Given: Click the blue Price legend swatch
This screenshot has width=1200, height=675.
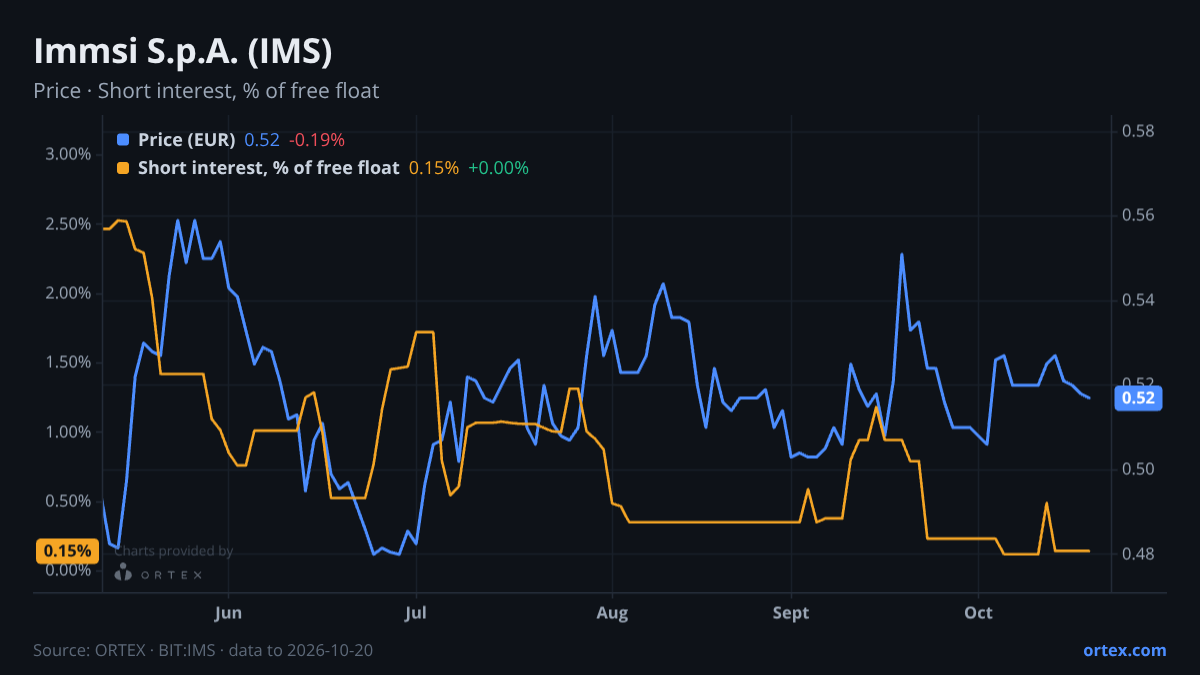Looking at the screenshot, I should coord(123,140).
